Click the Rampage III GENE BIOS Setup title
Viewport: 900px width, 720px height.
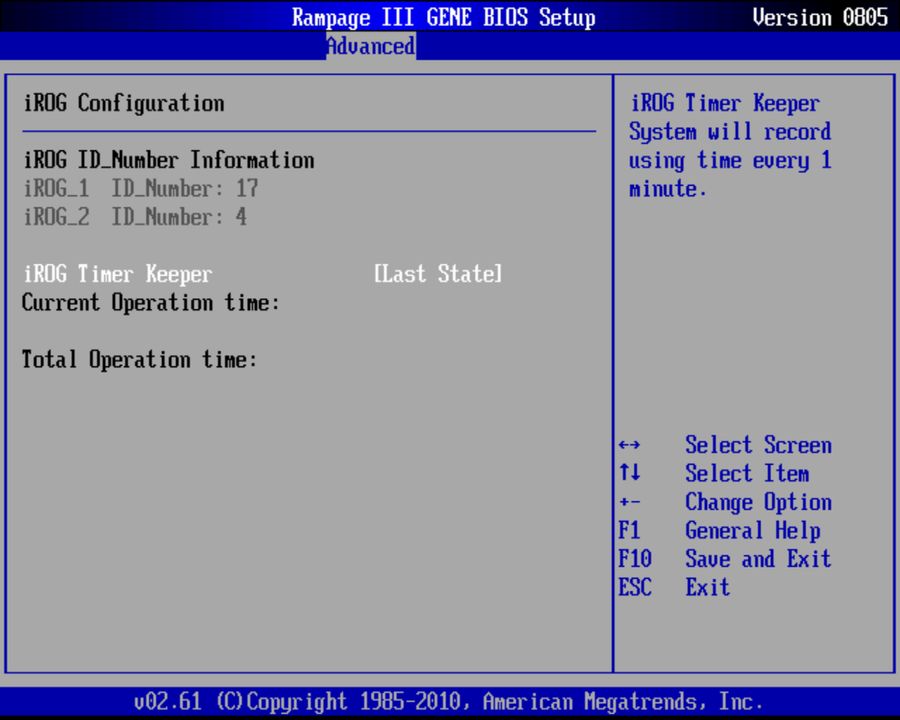(x=444, y=17)
